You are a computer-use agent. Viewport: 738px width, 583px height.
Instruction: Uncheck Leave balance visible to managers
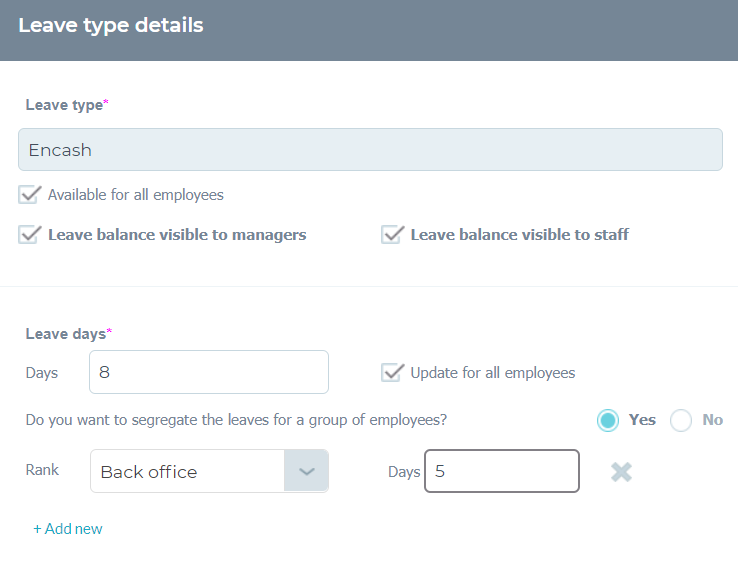30,234
